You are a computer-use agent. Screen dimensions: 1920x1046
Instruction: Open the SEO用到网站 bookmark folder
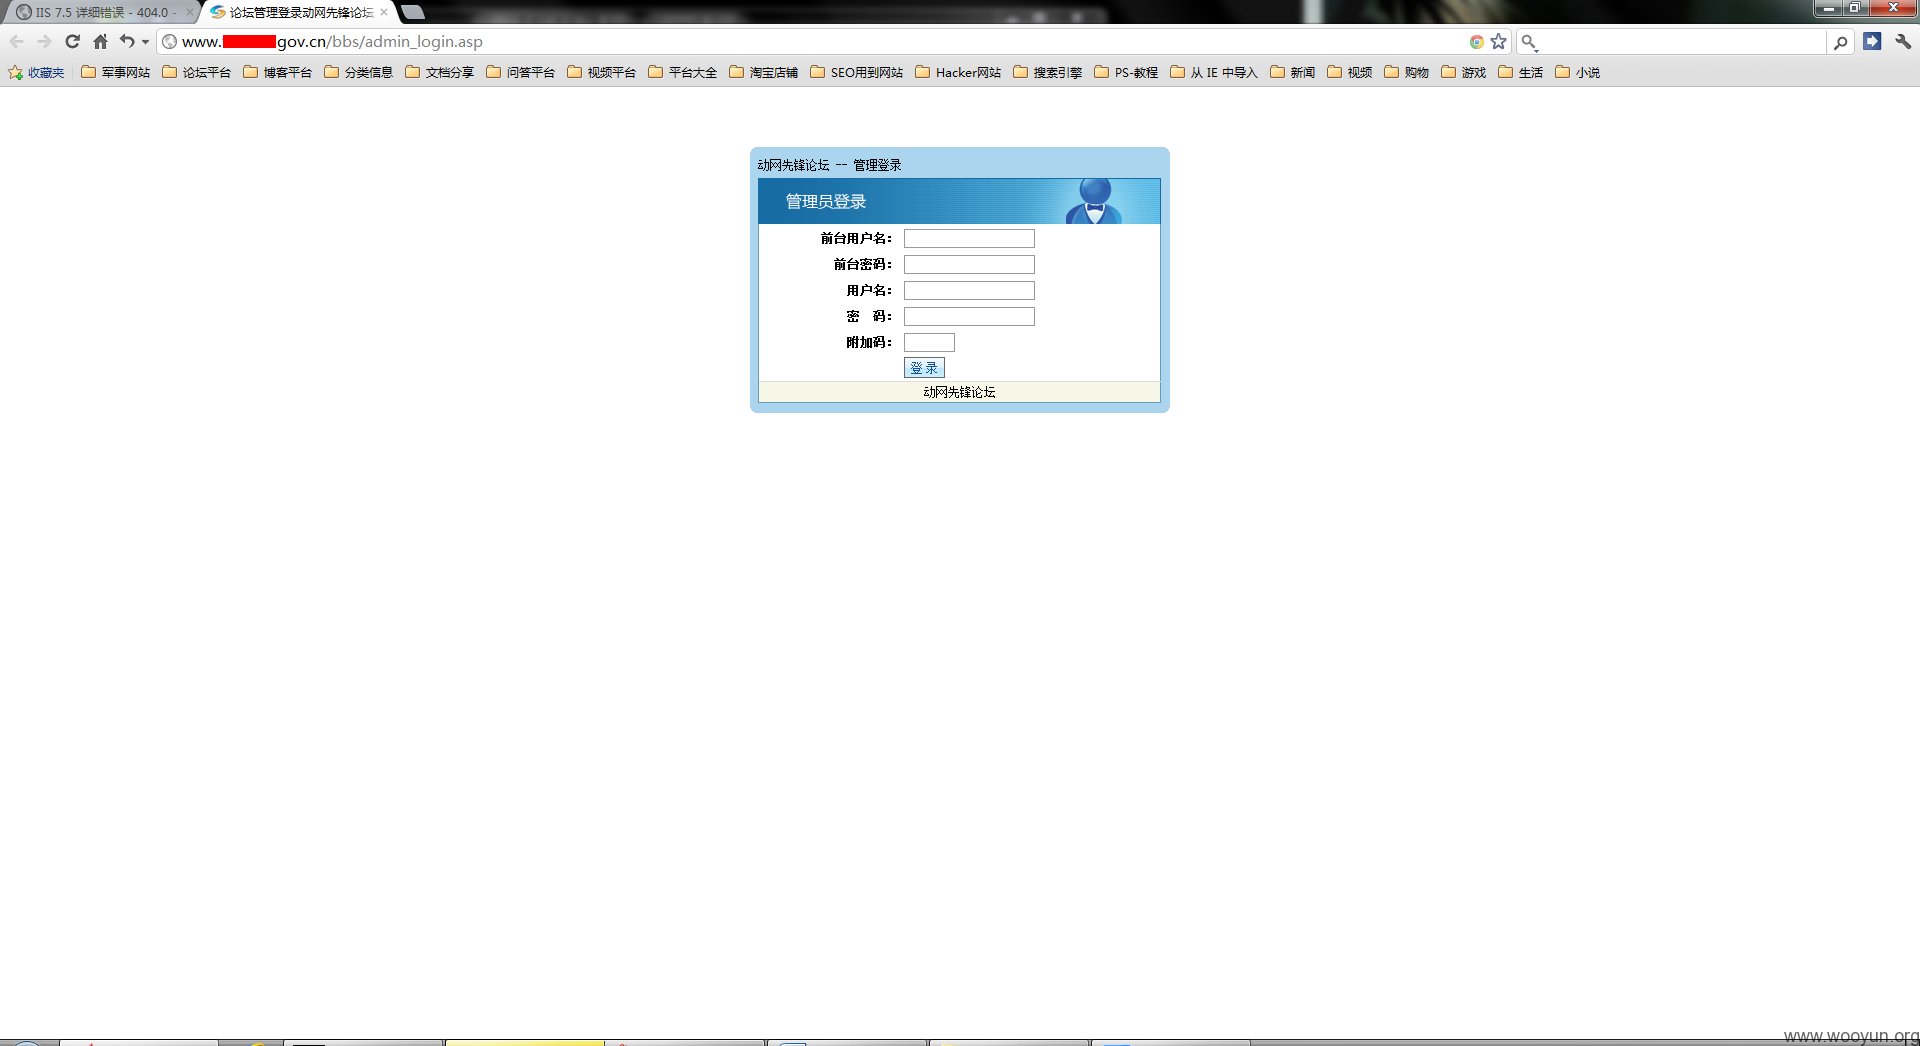tap(856, 72)
